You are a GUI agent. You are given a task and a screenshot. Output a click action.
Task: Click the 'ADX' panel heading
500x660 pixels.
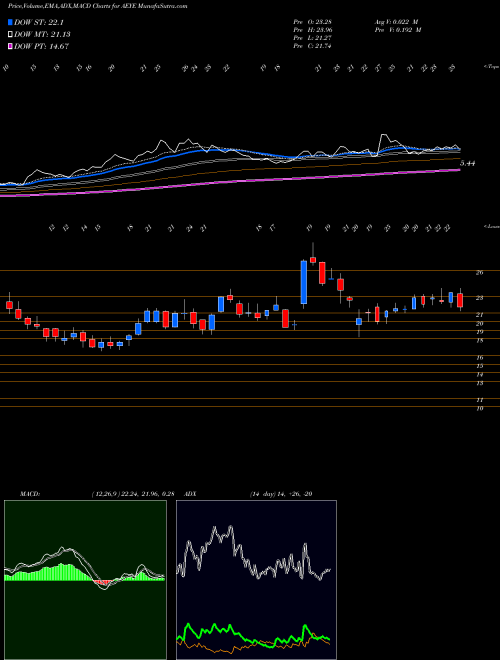190,494
